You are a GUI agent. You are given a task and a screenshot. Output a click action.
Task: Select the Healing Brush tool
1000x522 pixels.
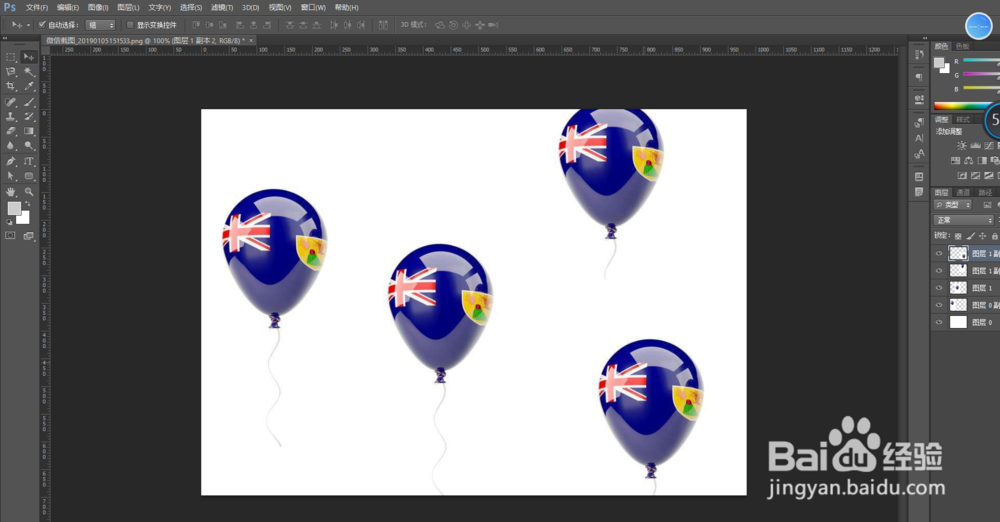point(11,101)
